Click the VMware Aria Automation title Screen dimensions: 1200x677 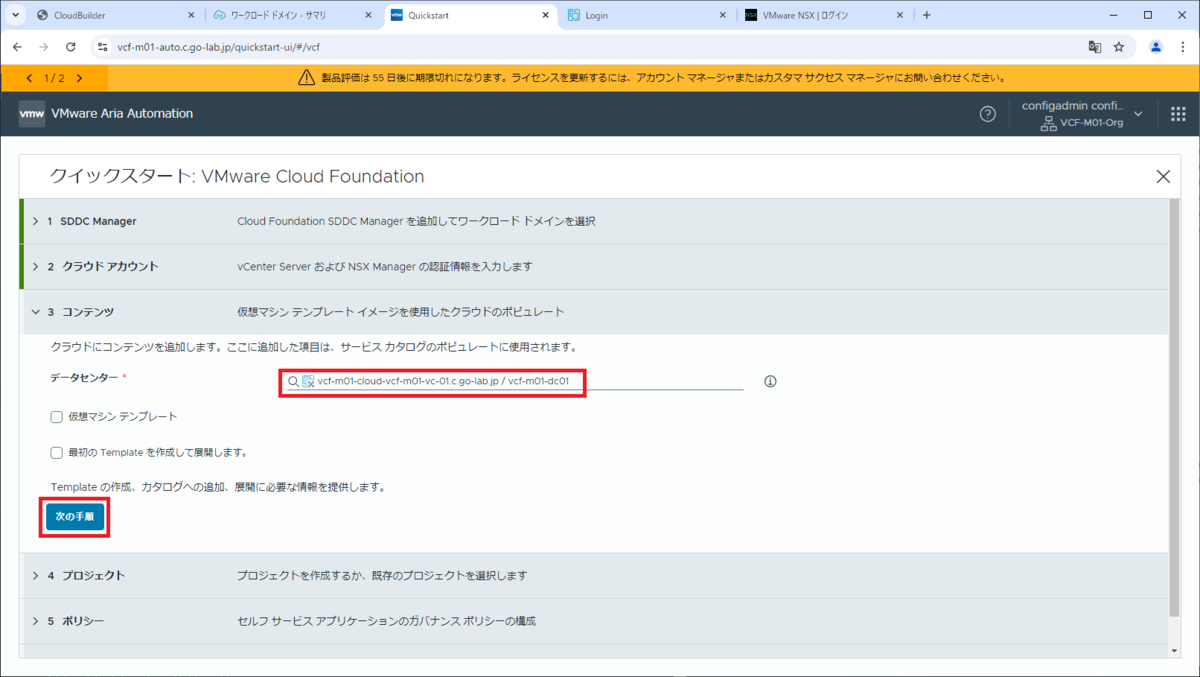(x=123, y=114)
